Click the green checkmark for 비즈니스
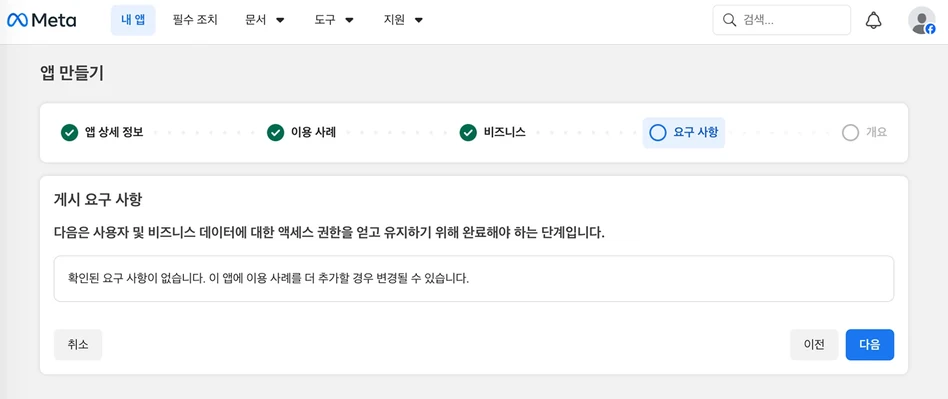This screenshot has width=948, height=399. click(x=469, y=132)
